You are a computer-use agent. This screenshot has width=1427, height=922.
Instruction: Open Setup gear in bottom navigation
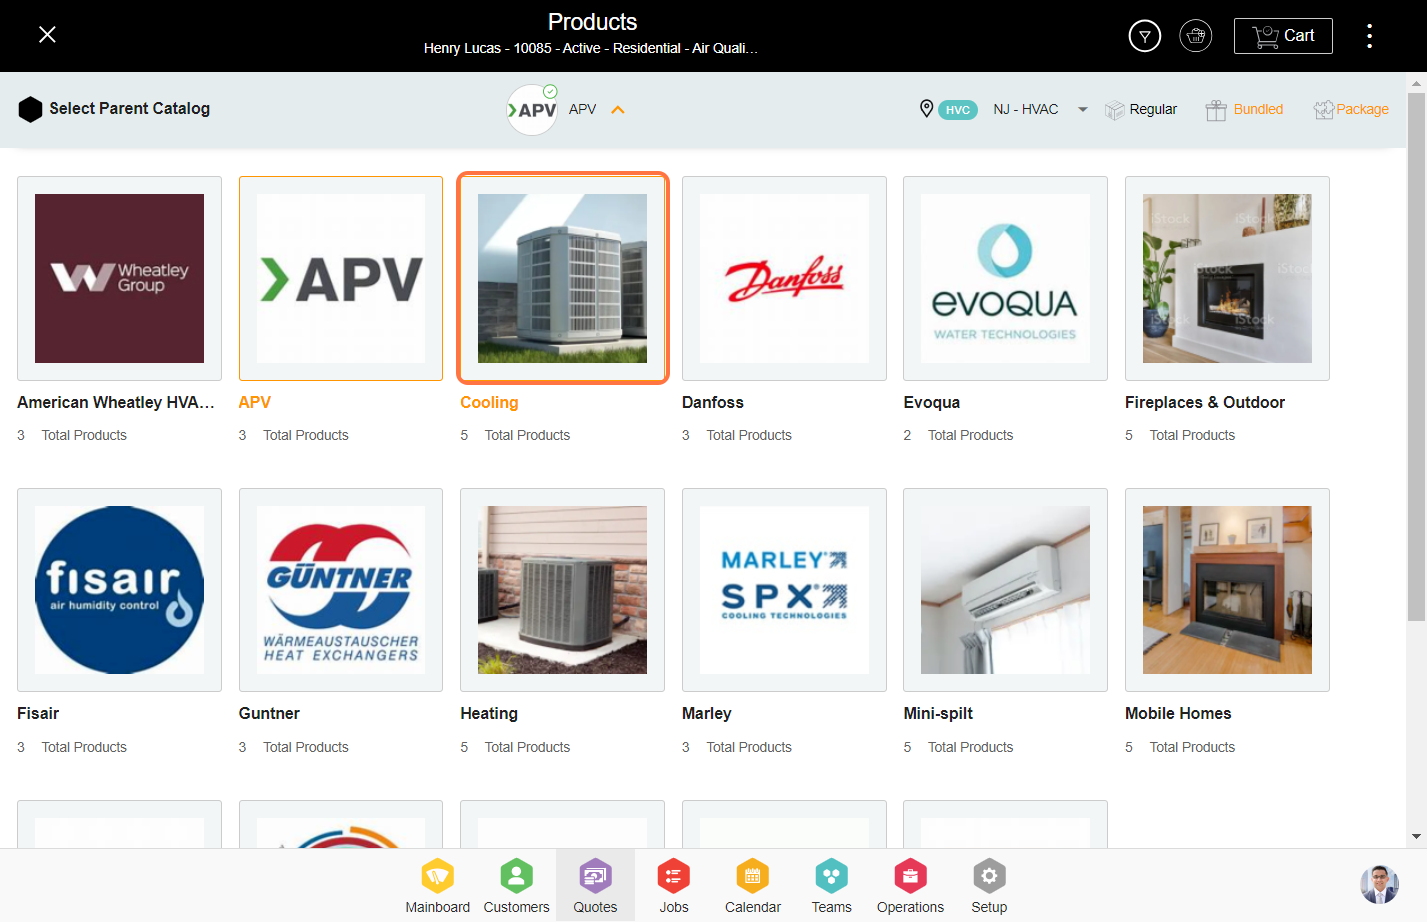click(989, 886)
